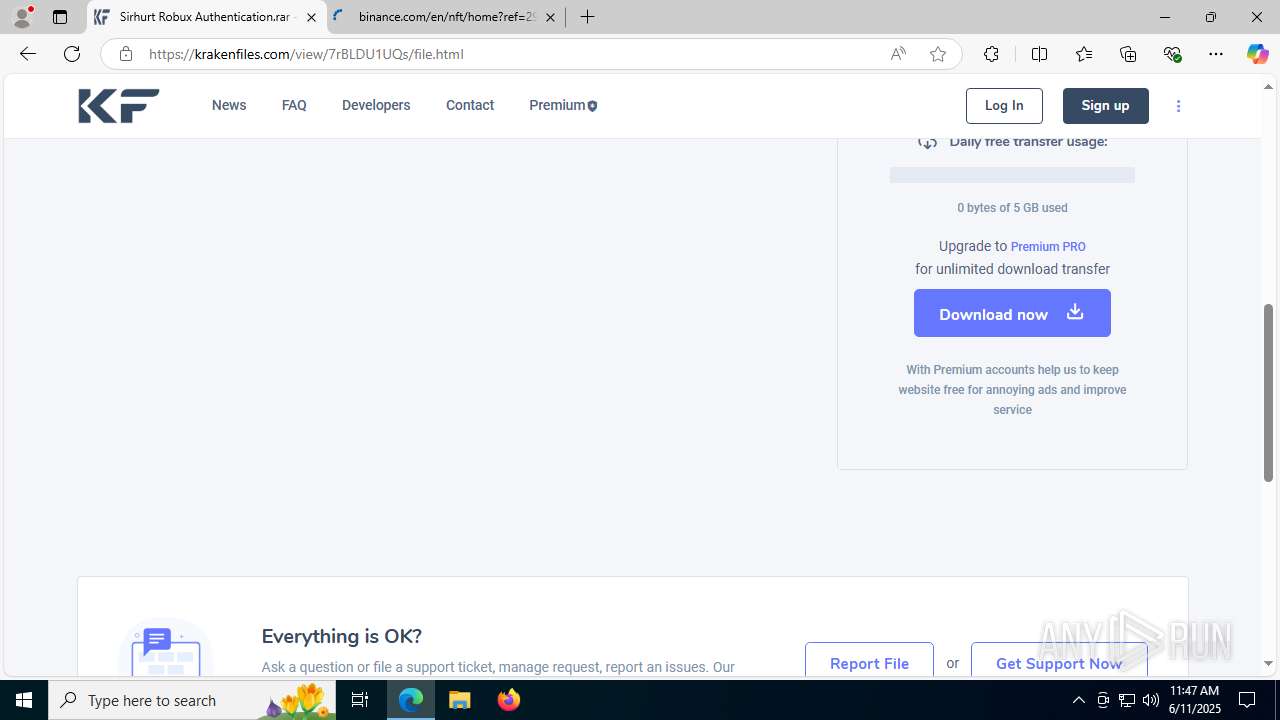
Task: Open the Extensions puzzle icon
Action: tap(991, 54)
